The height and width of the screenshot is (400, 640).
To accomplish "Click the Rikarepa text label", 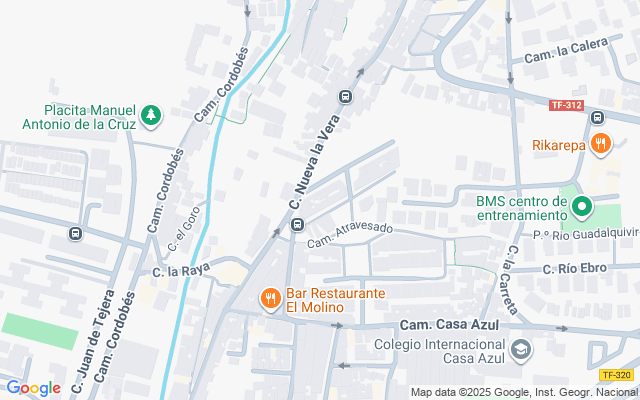I will 559,145.
